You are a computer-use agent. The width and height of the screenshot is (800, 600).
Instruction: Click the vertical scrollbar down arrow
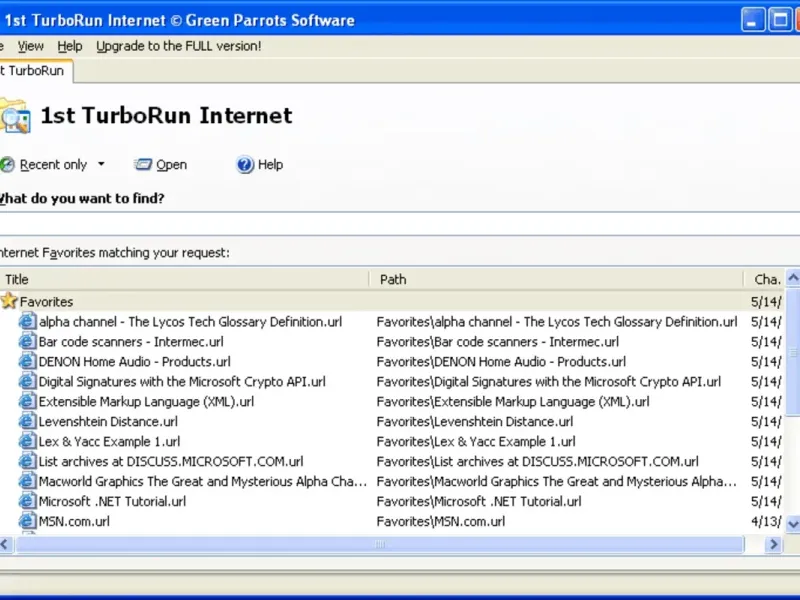793,523
